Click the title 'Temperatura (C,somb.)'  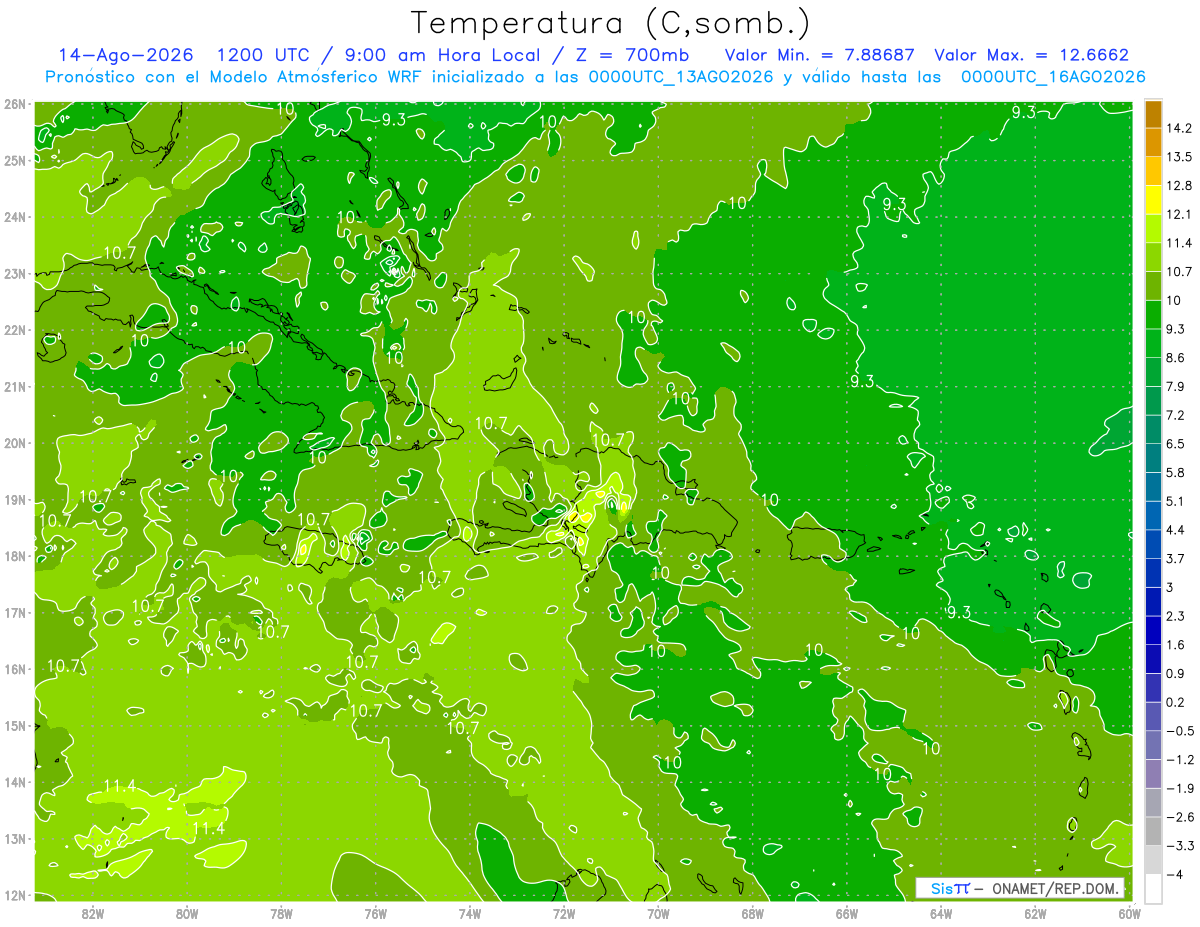click(x=611, y=24)
